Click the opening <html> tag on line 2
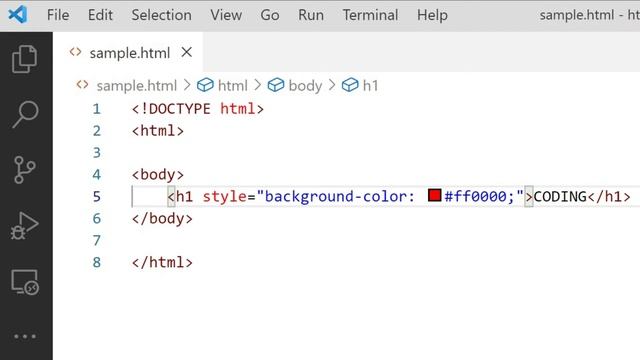This screenshot has height=360, width=640. pos(158,131)
